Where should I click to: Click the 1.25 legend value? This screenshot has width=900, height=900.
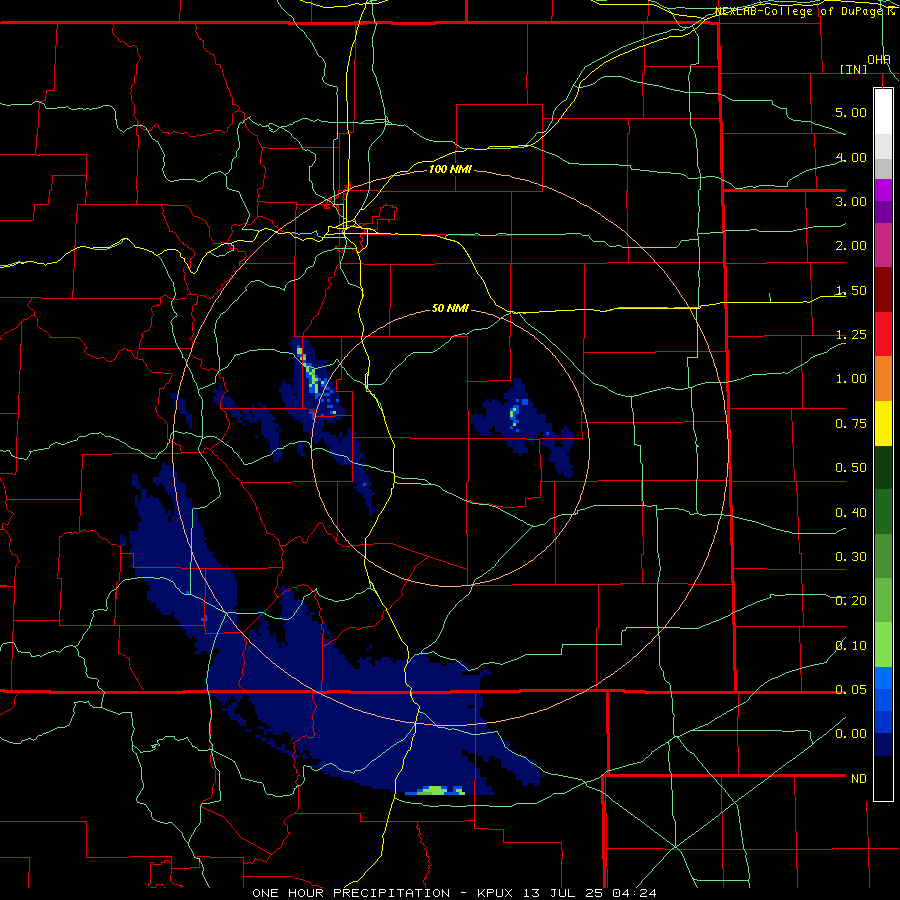tap(851, 335)
